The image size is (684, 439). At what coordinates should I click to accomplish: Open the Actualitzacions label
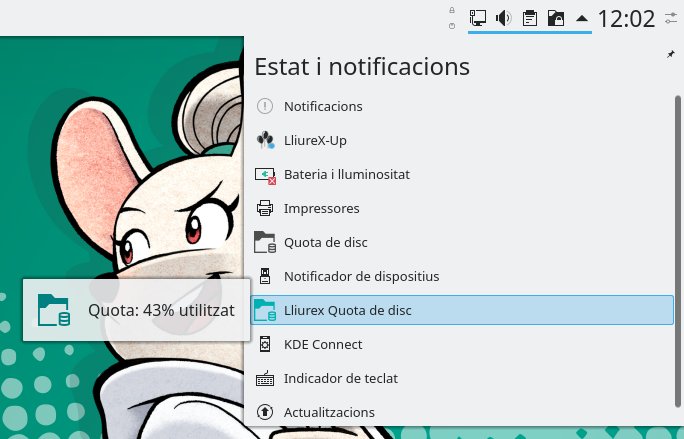(329, 413)
